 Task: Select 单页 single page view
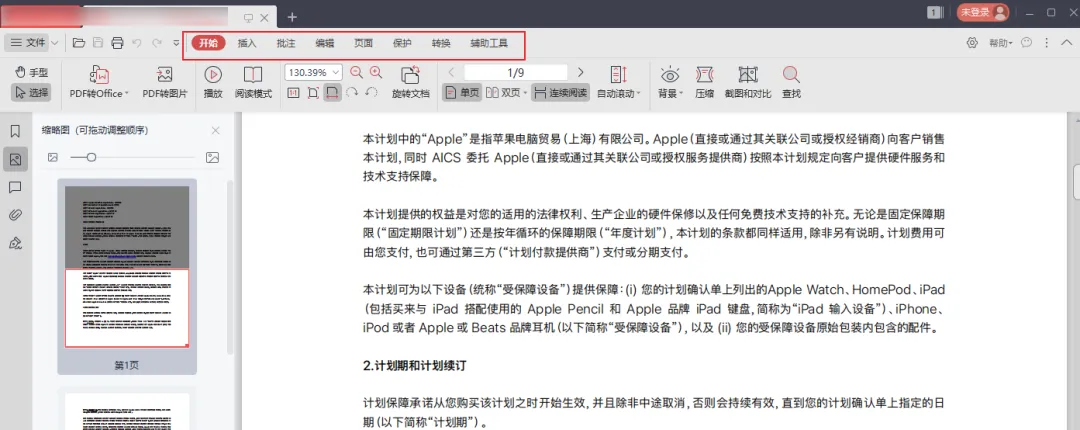(x=461, y=92)
